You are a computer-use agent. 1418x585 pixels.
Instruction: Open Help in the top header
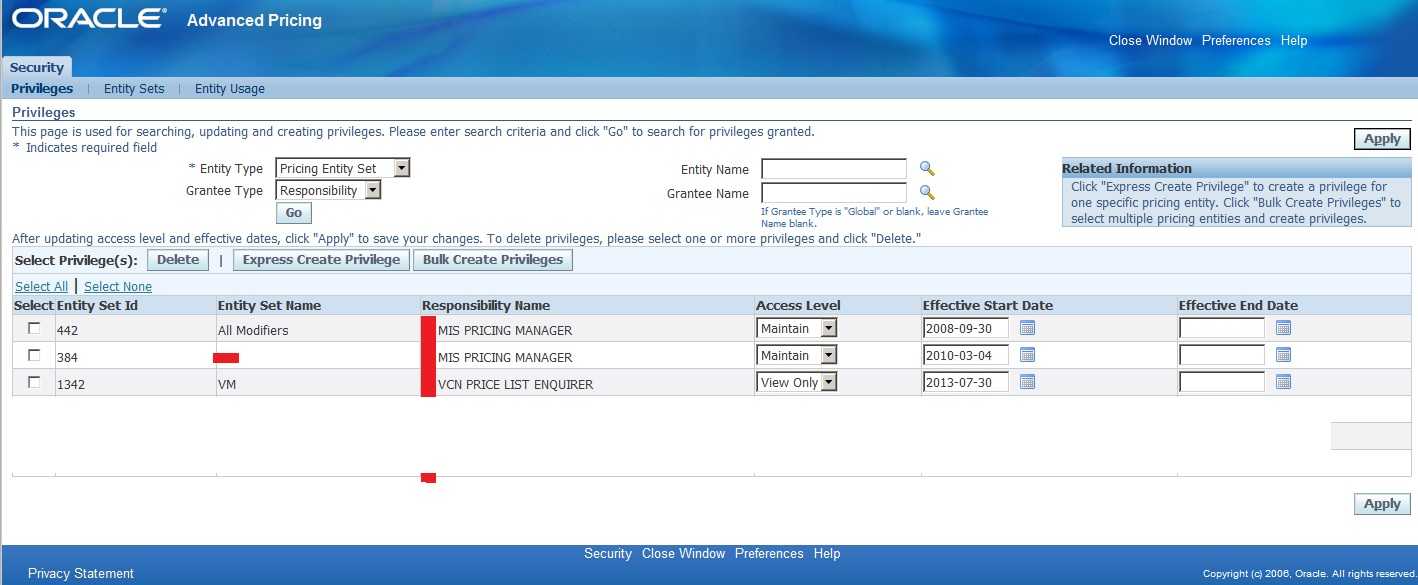[x=1294, y=40]
